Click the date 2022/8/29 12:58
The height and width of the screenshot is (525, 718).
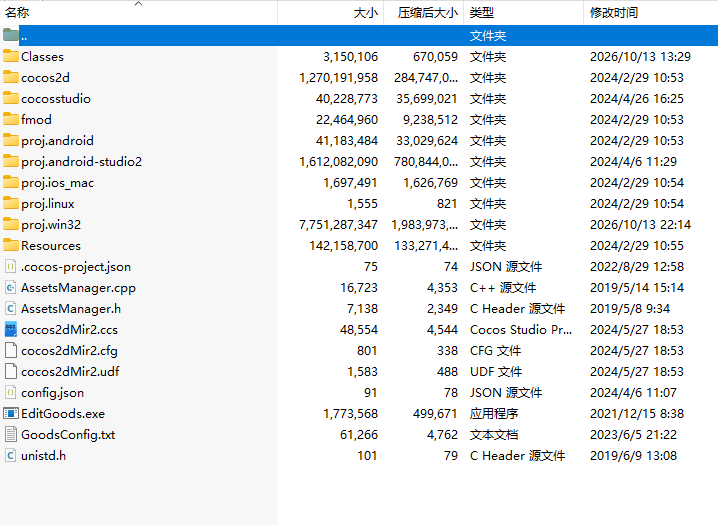point(636,267)
